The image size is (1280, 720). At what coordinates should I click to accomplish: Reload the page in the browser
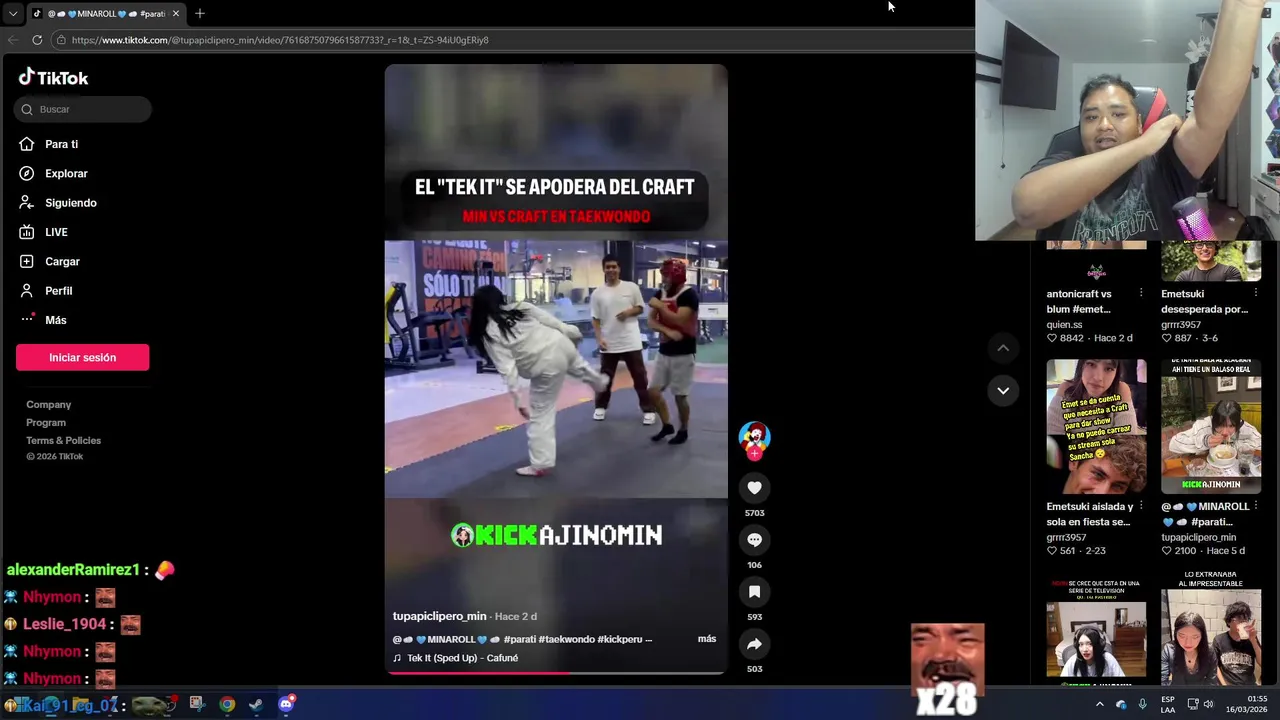[x=37, y=40]
